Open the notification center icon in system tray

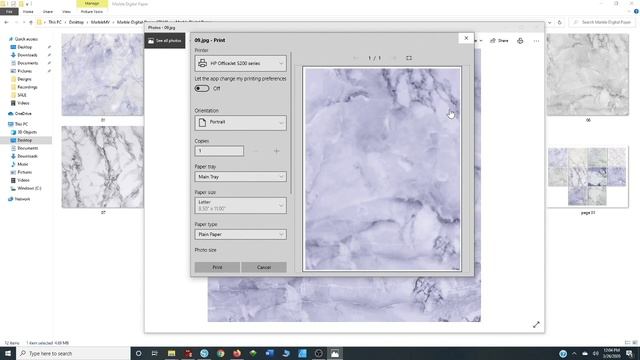point(629,353)
